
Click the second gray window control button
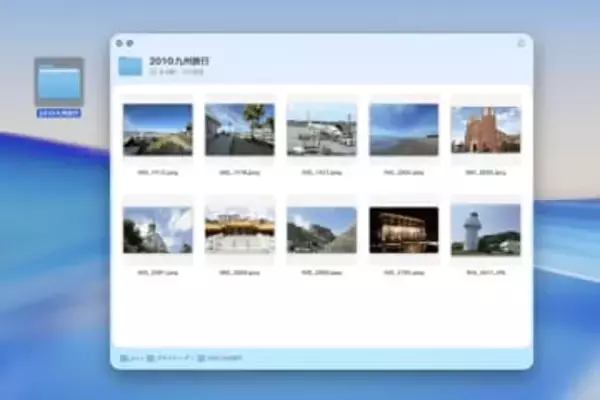128,43
